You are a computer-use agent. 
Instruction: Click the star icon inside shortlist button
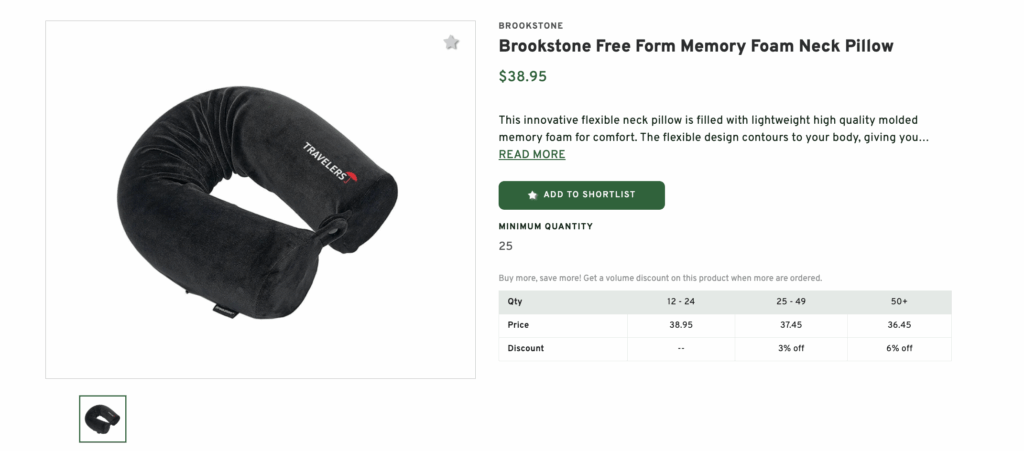point(532,195)
